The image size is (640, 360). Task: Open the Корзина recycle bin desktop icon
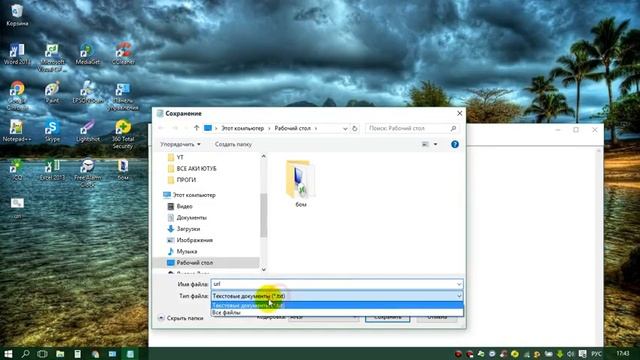17,15
